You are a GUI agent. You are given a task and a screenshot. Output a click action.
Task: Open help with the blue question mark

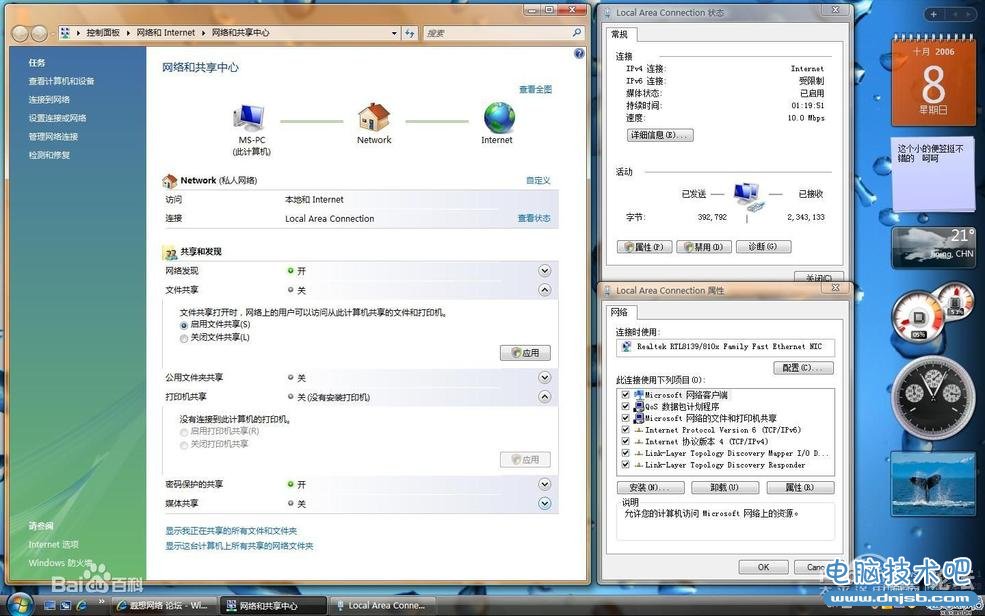[x=579, y=54]
